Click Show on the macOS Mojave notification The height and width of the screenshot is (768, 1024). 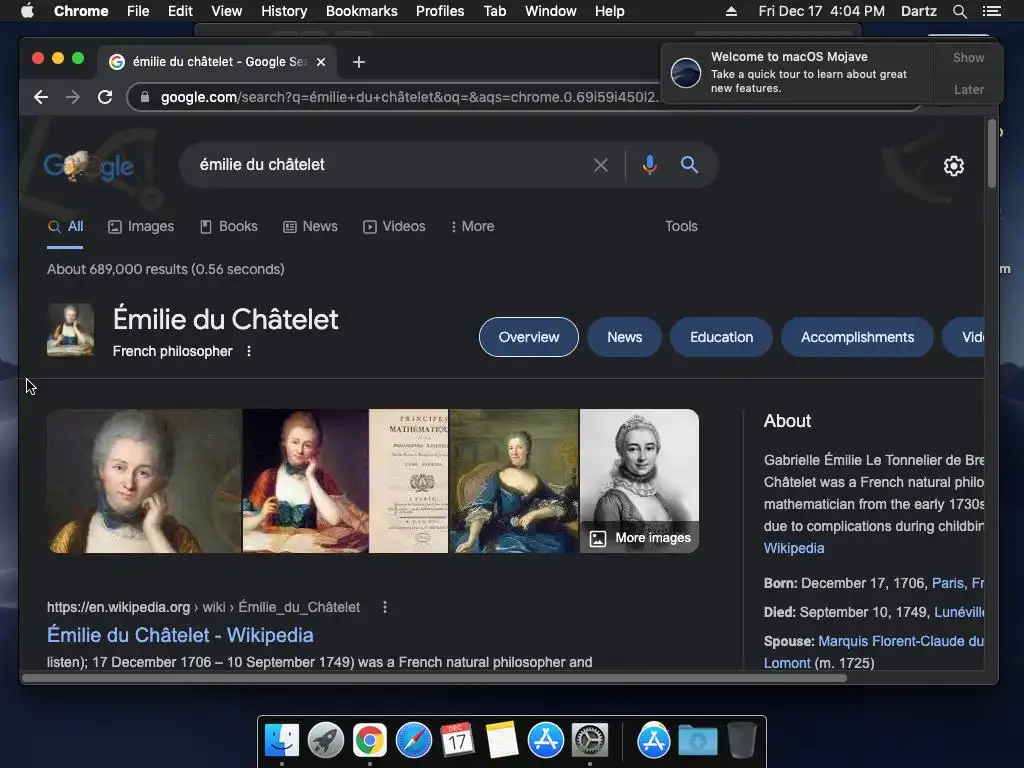968,57
